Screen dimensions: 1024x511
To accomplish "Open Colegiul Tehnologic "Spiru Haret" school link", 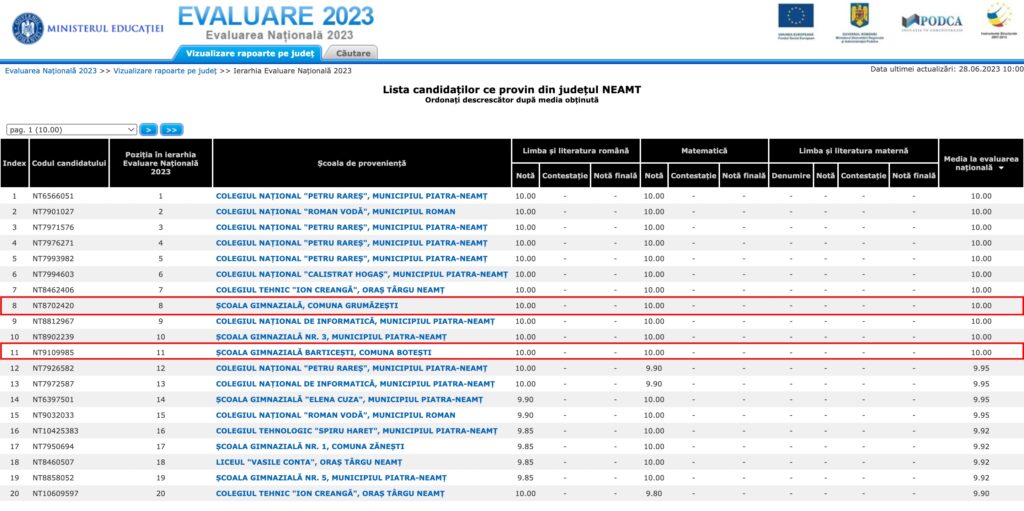I will pyautogui.click(x=356, y=430).
